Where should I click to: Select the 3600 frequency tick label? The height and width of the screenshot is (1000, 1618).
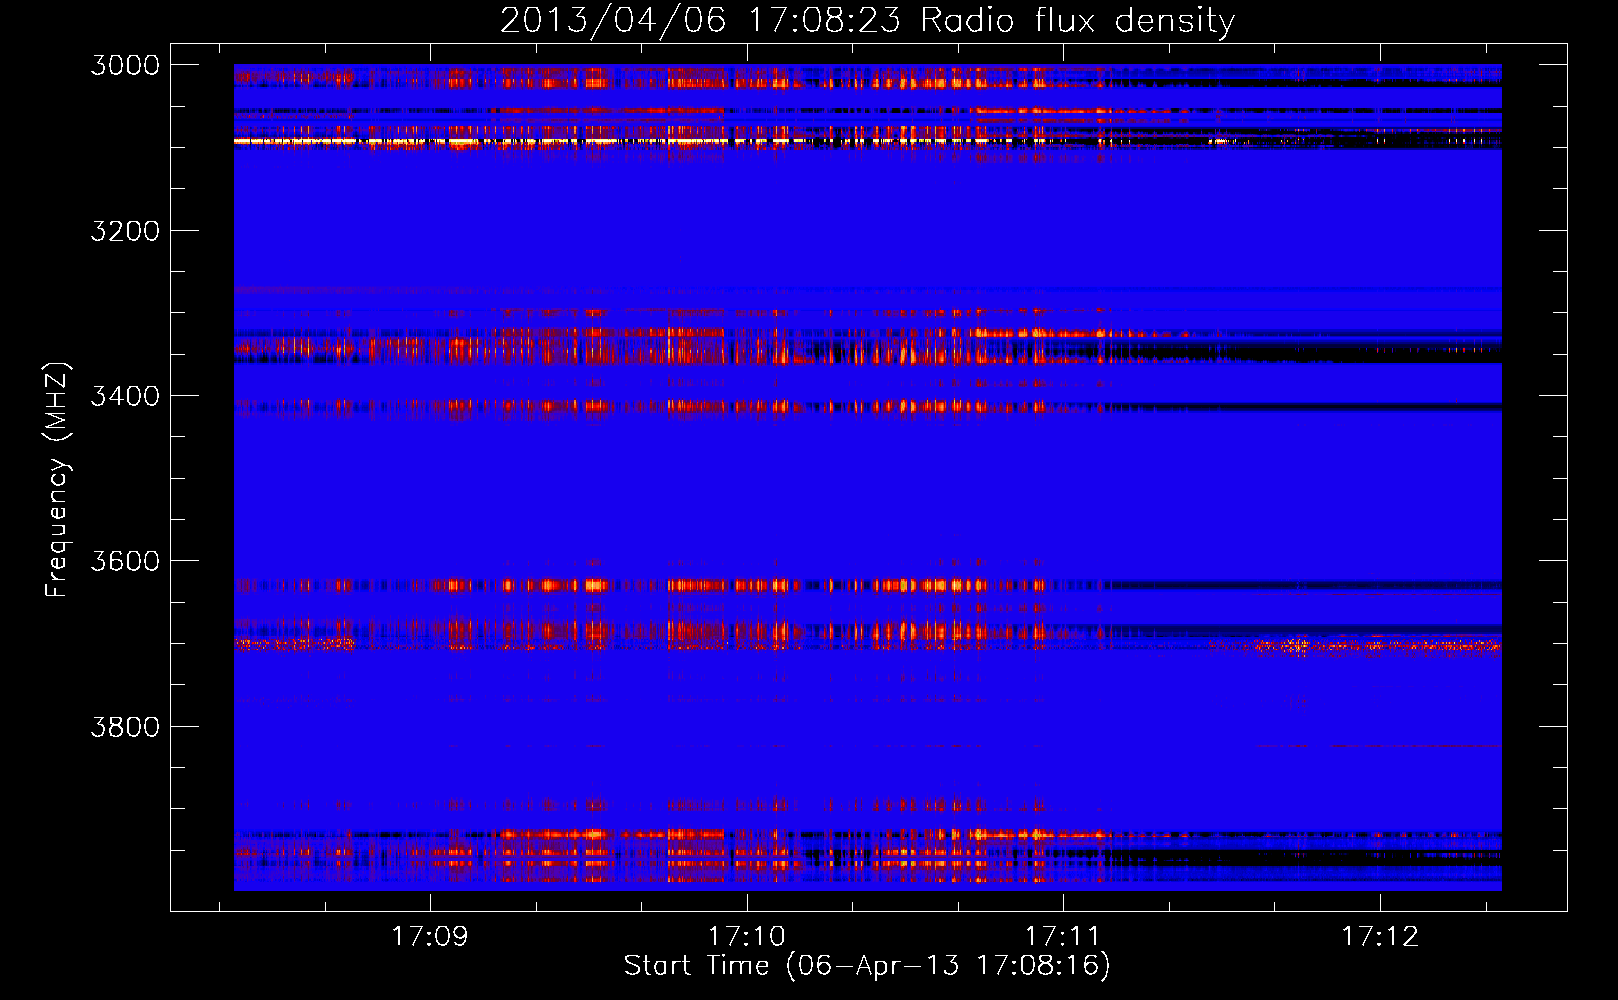125,561
